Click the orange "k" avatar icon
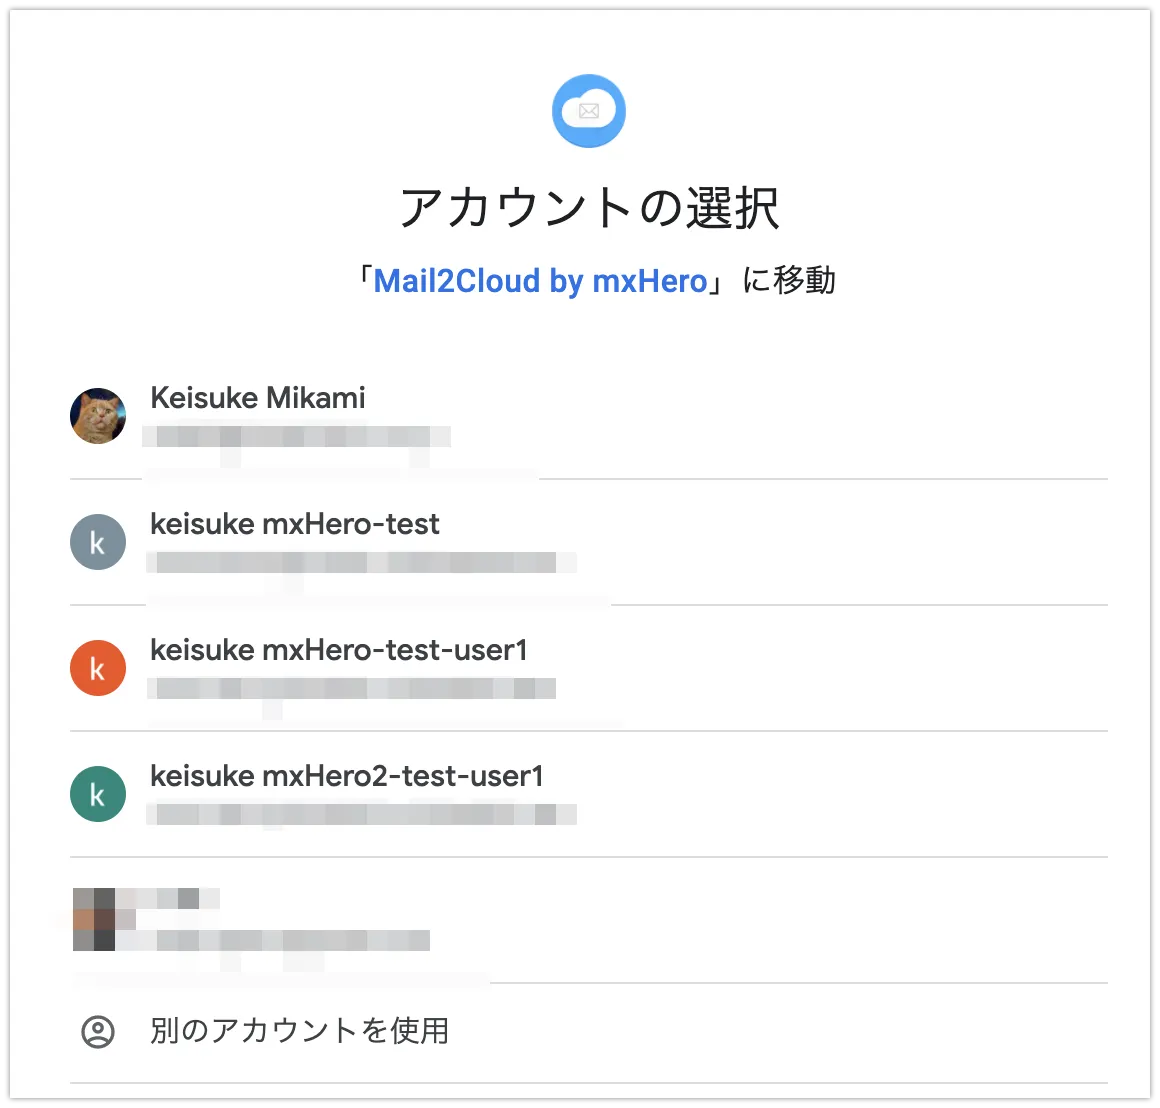Viewport: 1160px width, 1108px height. pyautogui.click(x=98, y=668)
